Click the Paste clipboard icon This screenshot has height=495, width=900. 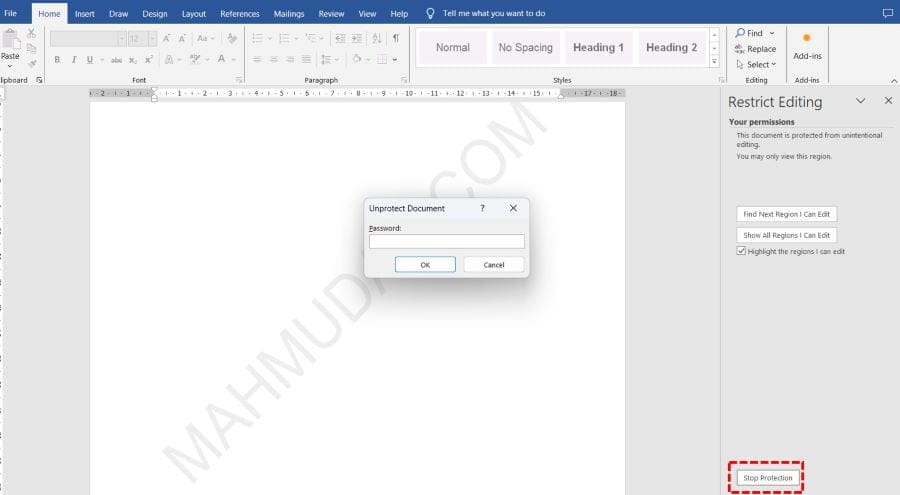(10, 42)
